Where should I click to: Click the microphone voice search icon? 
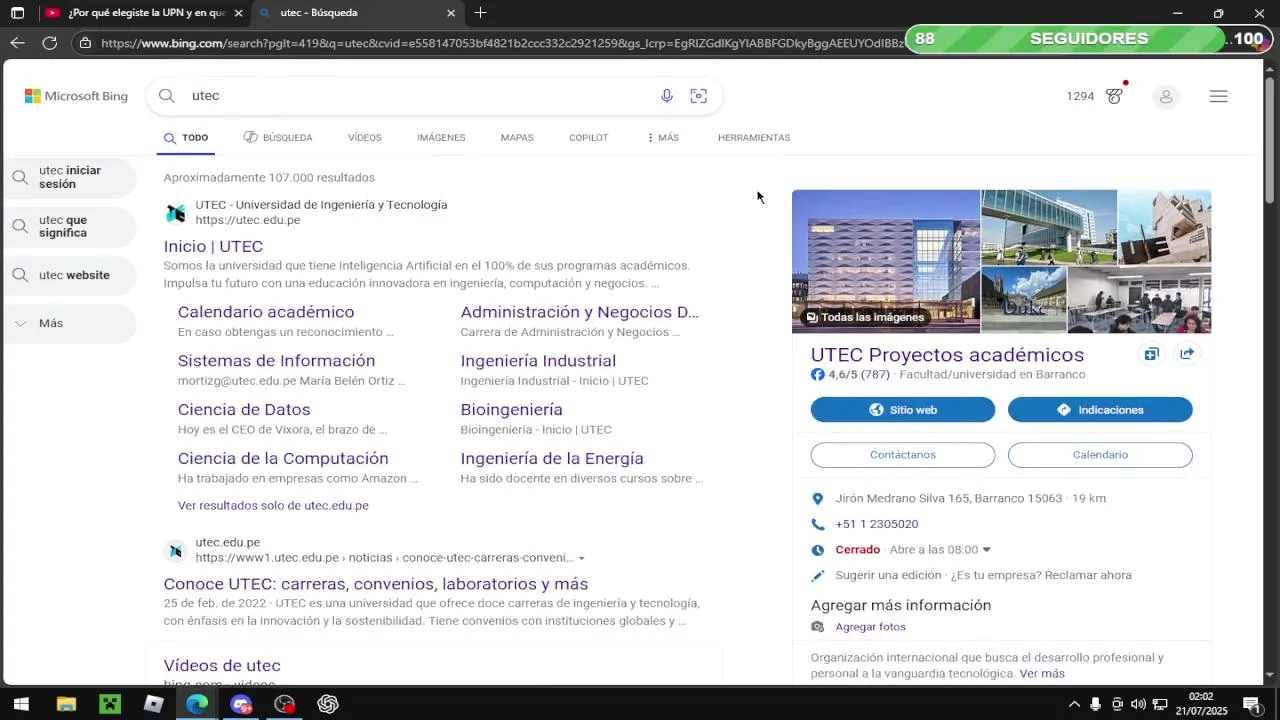click(x=667, y=96)
